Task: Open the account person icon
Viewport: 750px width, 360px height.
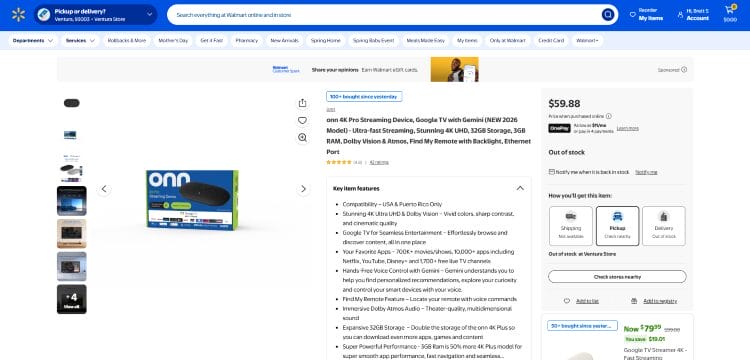Action: point(680,15)
